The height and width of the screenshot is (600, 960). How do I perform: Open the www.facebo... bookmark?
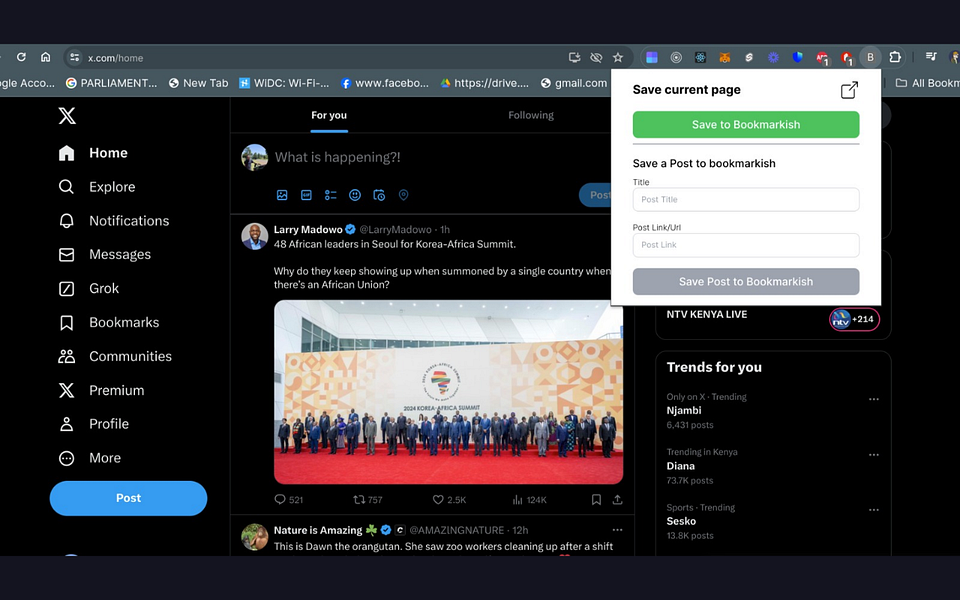[384, 83]
